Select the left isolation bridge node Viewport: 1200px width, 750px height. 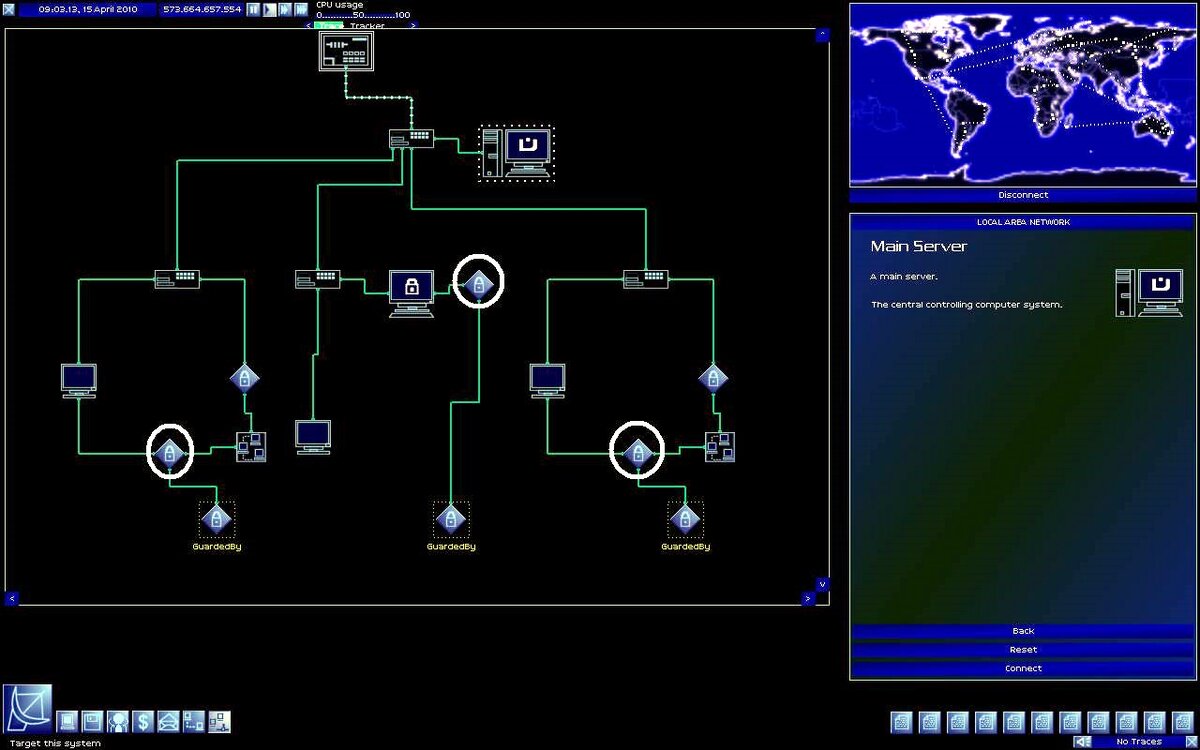click(x=251, y=446)
